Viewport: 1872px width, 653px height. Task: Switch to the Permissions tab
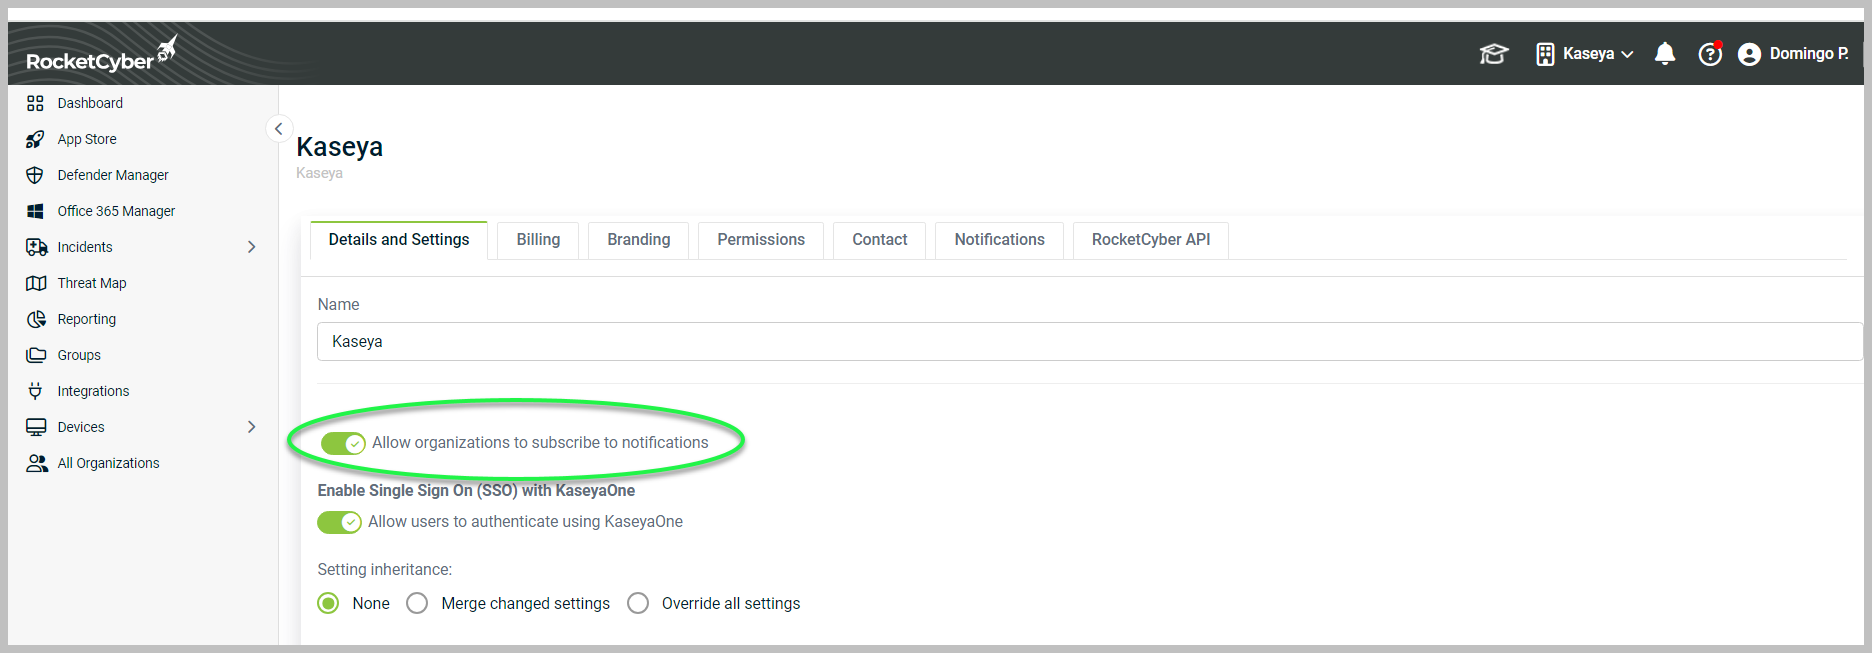[761, 240]
